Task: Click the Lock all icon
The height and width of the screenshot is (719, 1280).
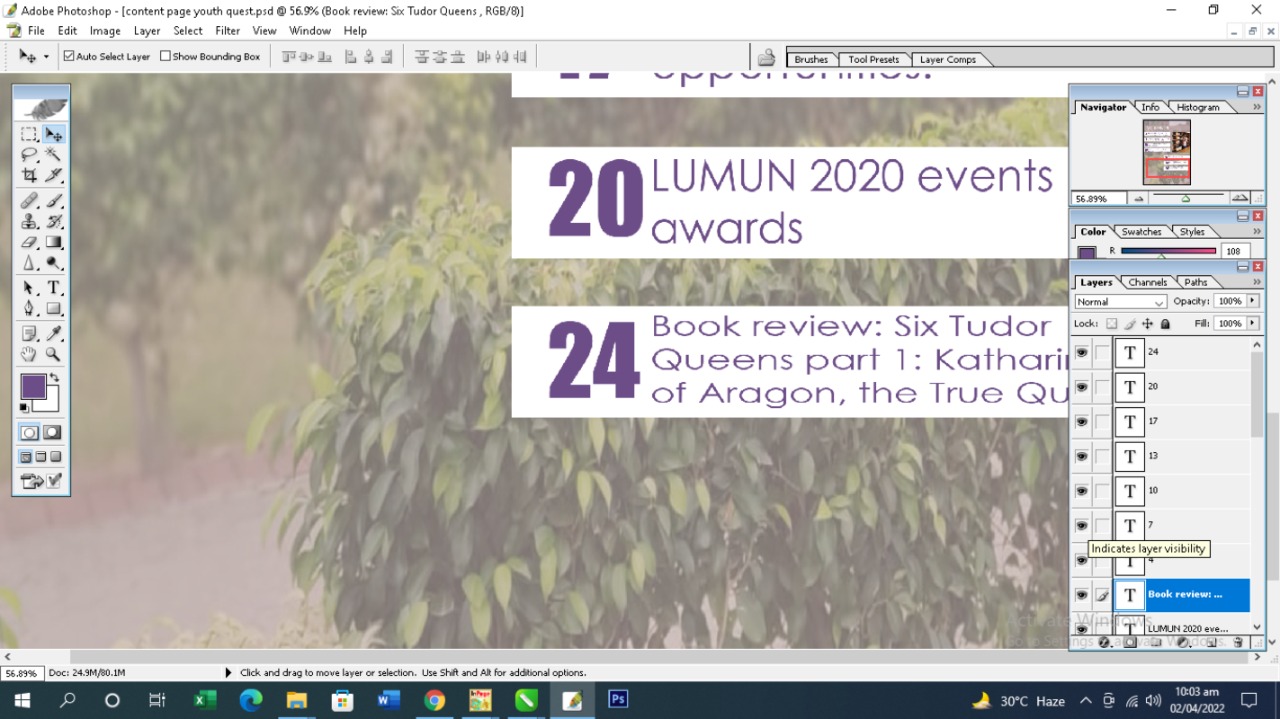Action: [x=1165, y=324]
